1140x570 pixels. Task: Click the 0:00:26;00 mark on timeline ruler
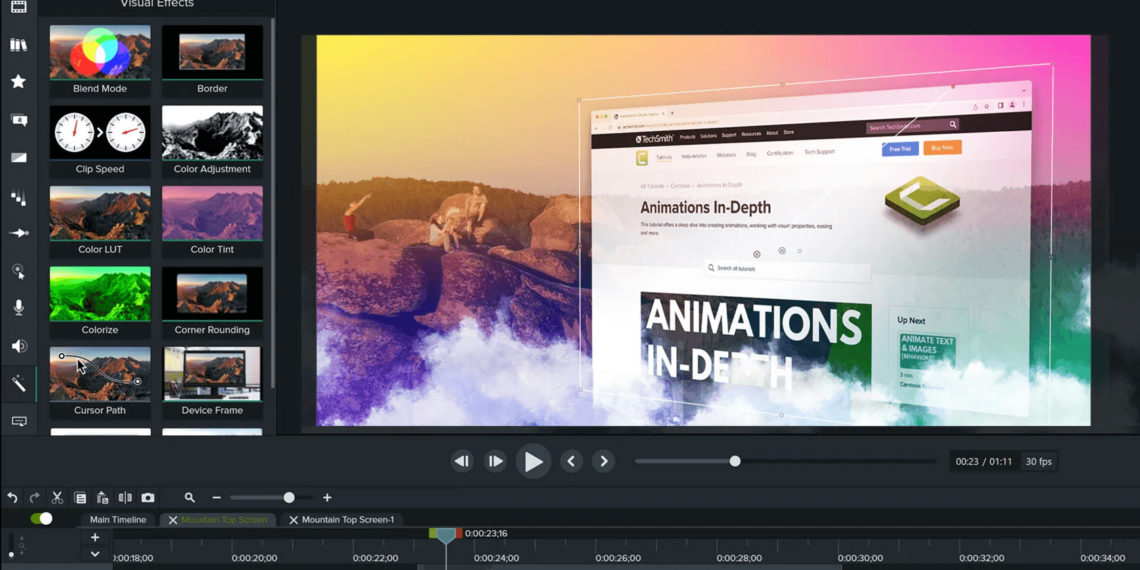[618, 558]
